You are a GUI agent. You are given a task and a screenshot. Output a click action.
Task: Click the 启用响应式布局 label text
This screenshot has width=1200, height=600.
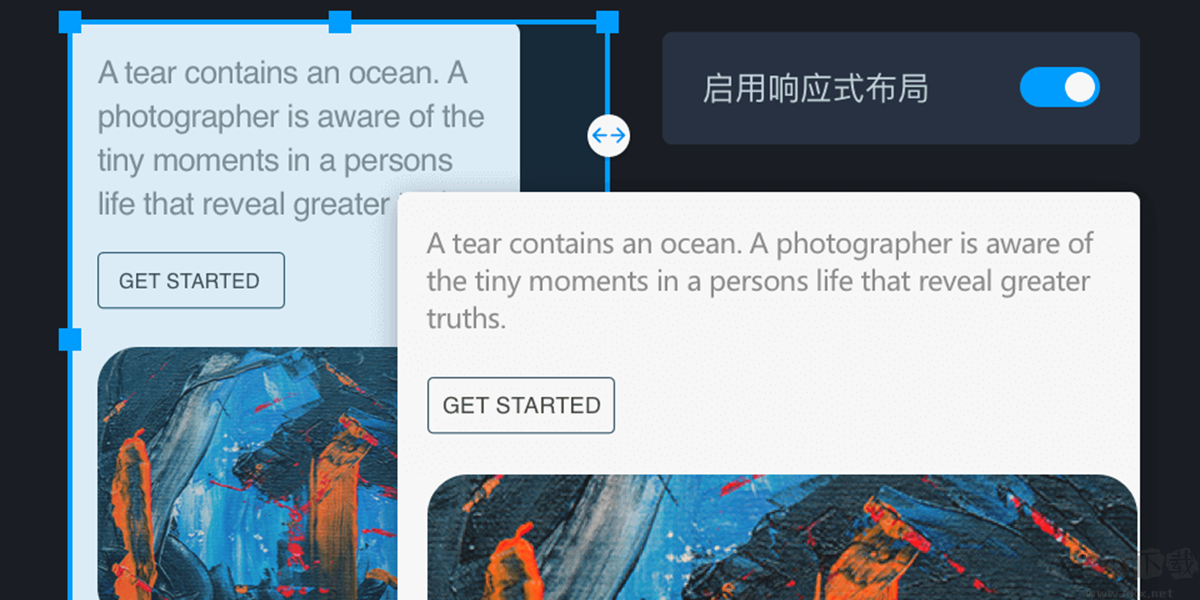tap(815, 88)
